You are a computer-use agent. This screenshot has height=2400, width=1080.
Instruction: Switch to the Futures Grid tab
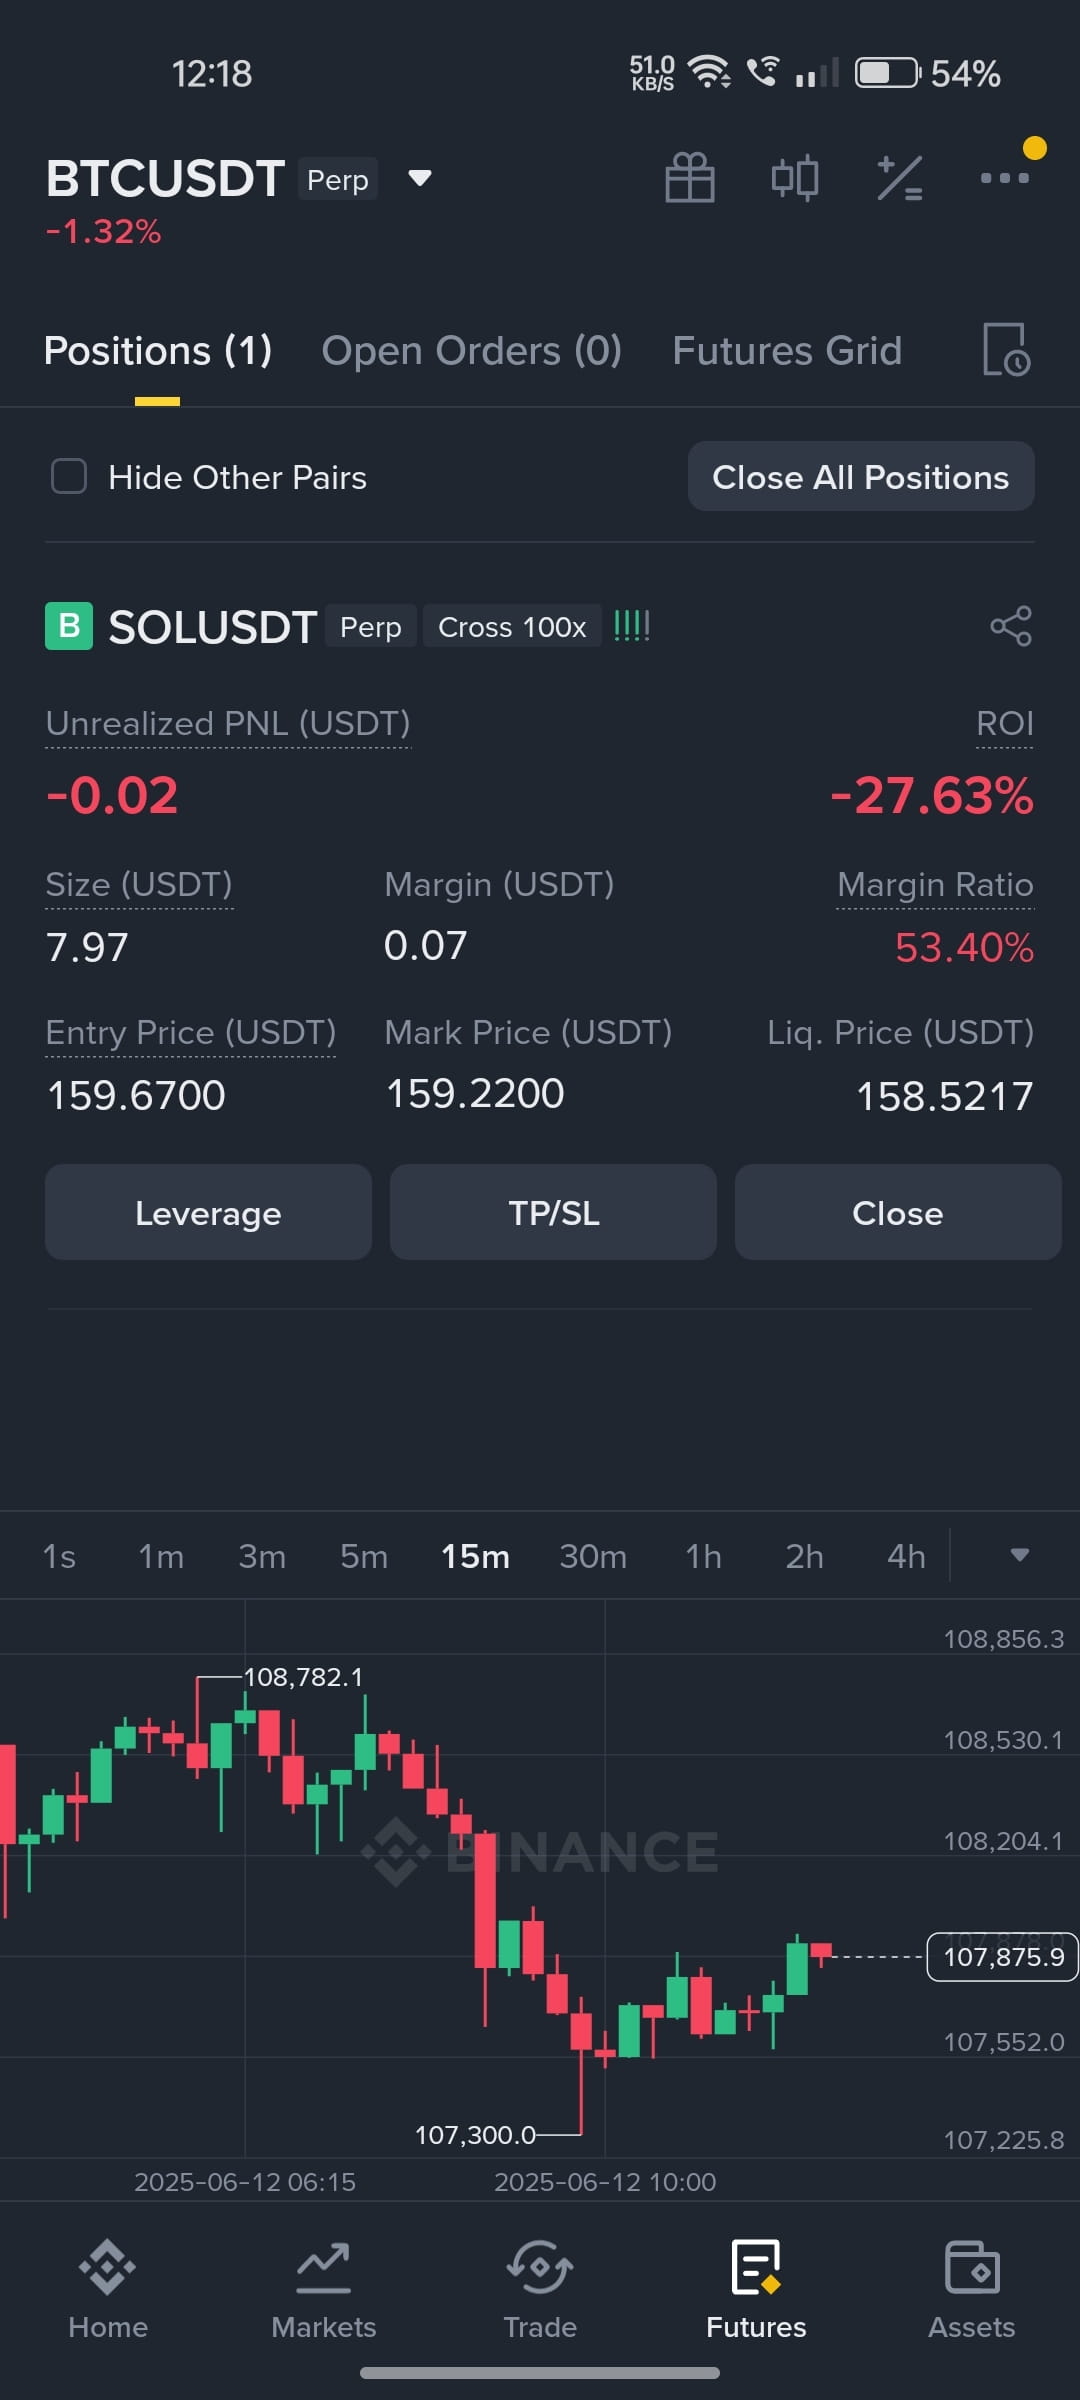pos(787,351)
